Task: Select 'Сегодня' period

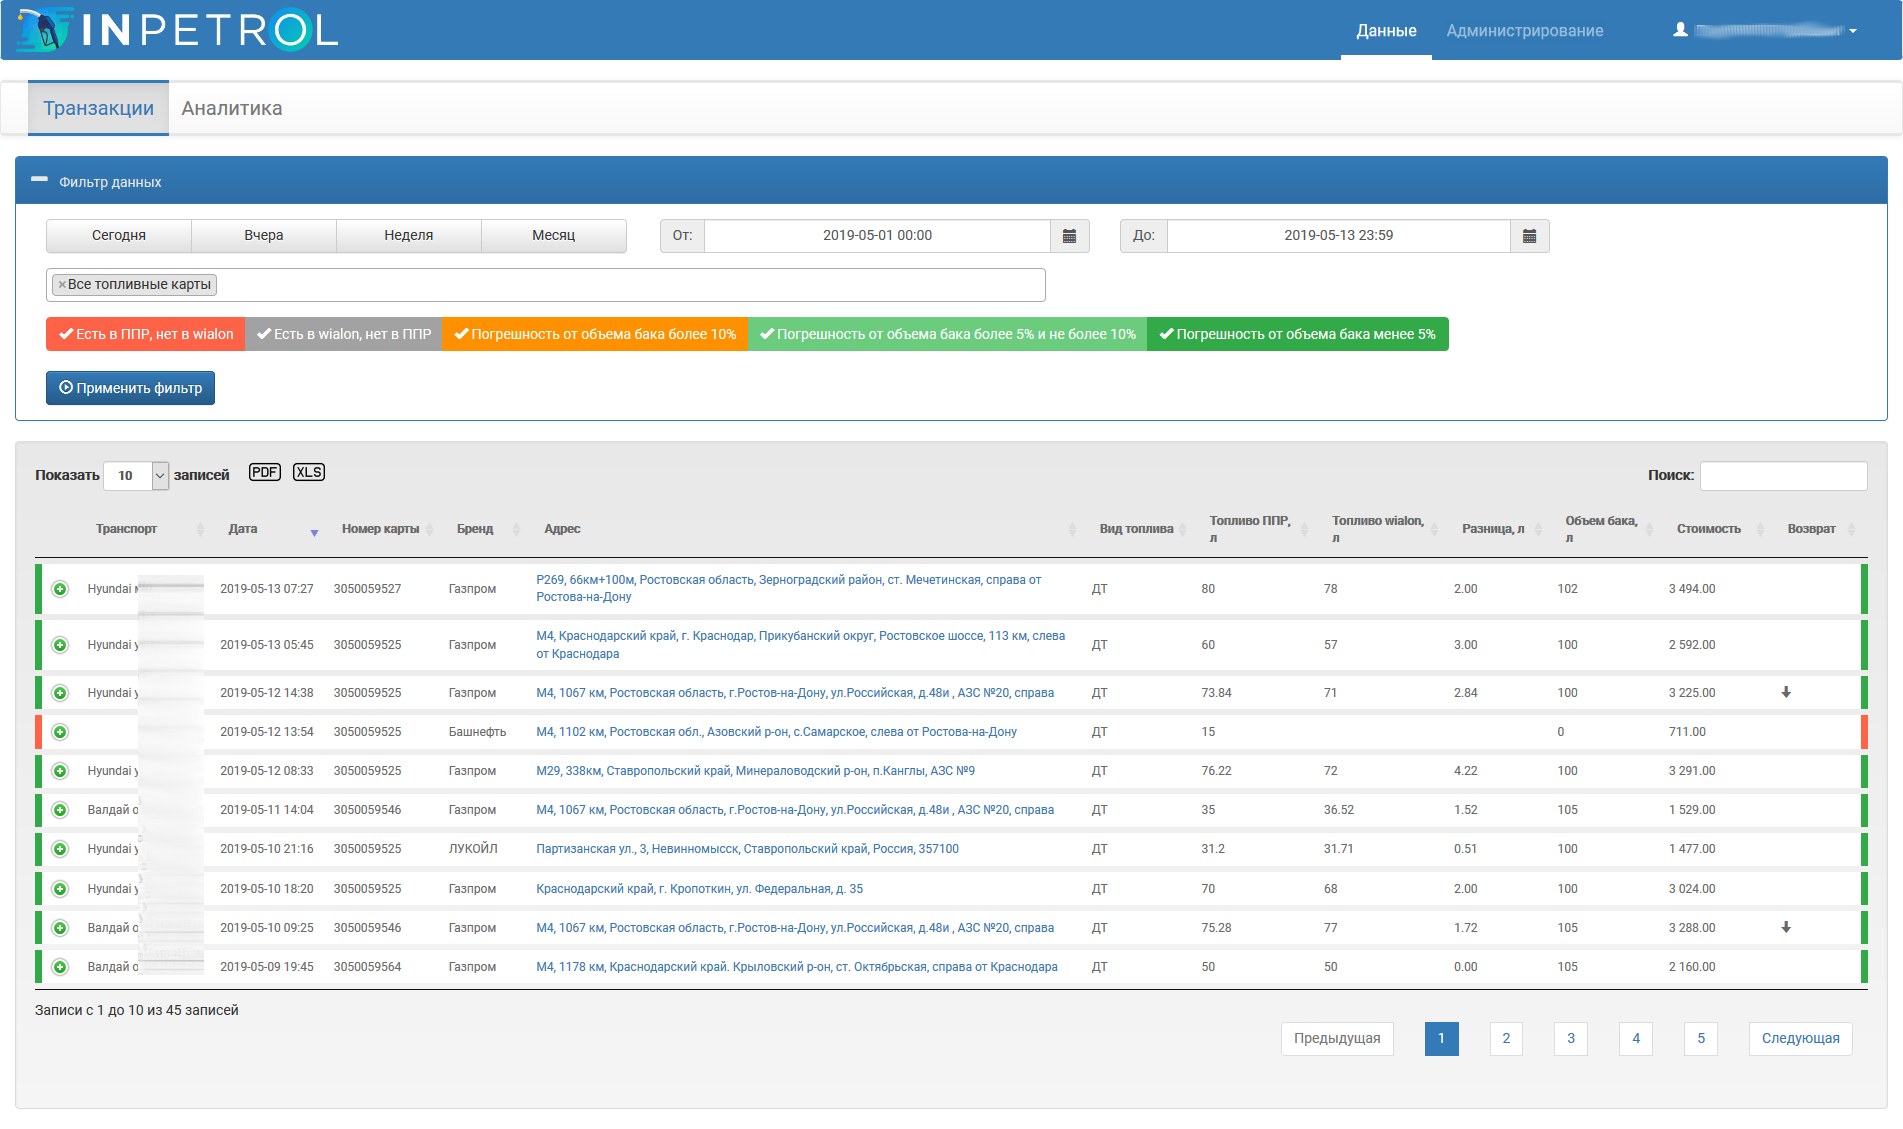Action: click(x=119, y=236)
